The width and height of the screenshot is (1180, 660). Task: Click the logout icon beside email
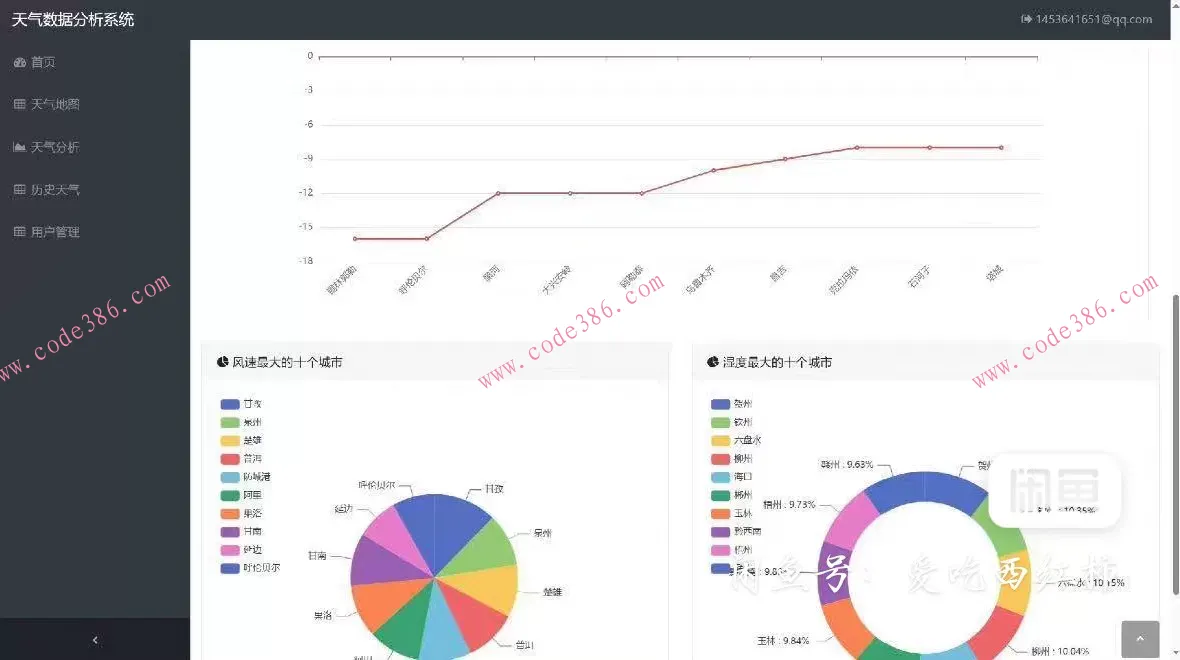tap(1026, 19)
